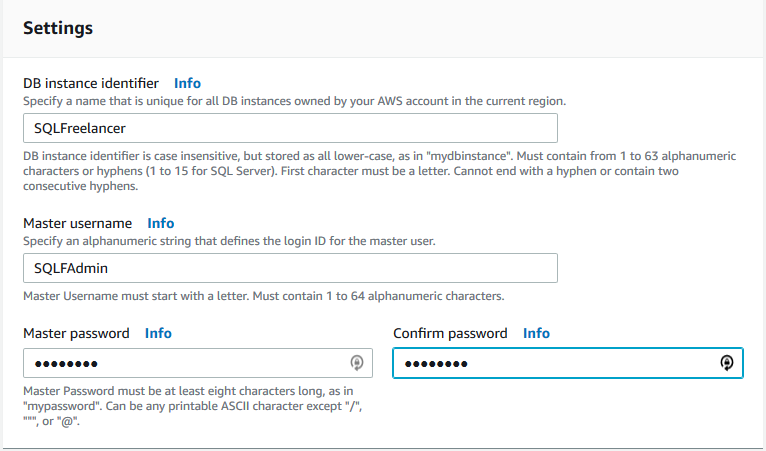Click the Master password label text
766x451 pixels.
[76, 333]
